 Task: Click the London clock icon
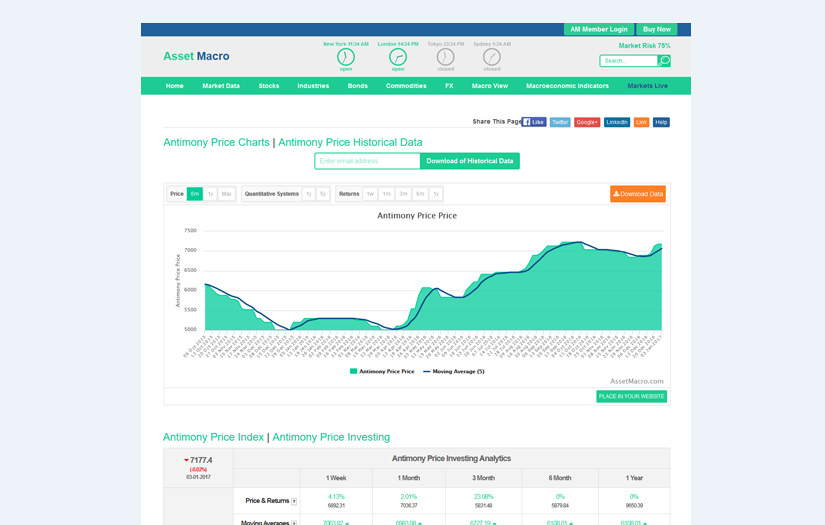[398, 57]
